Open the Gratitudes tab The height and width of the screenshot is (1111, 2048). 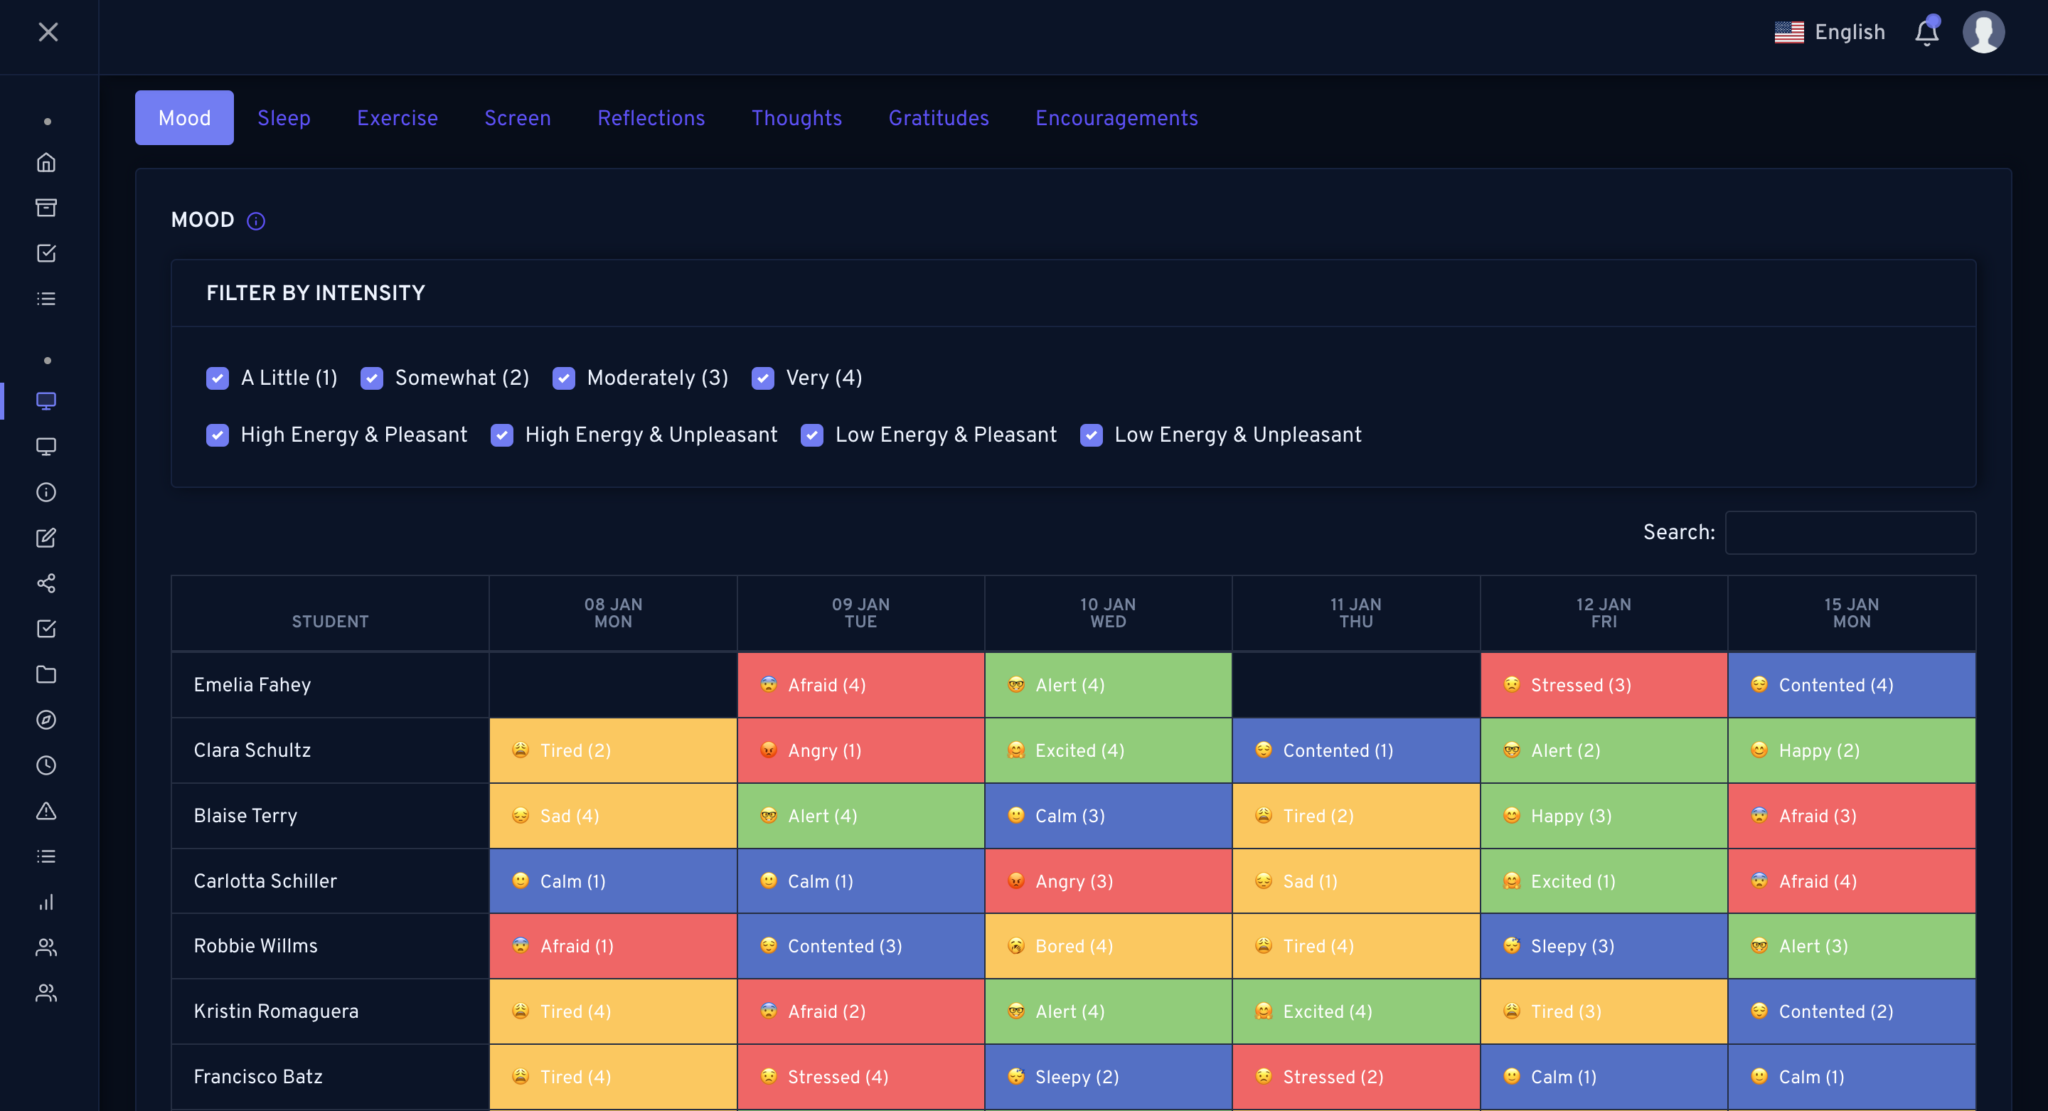[938, 117]
